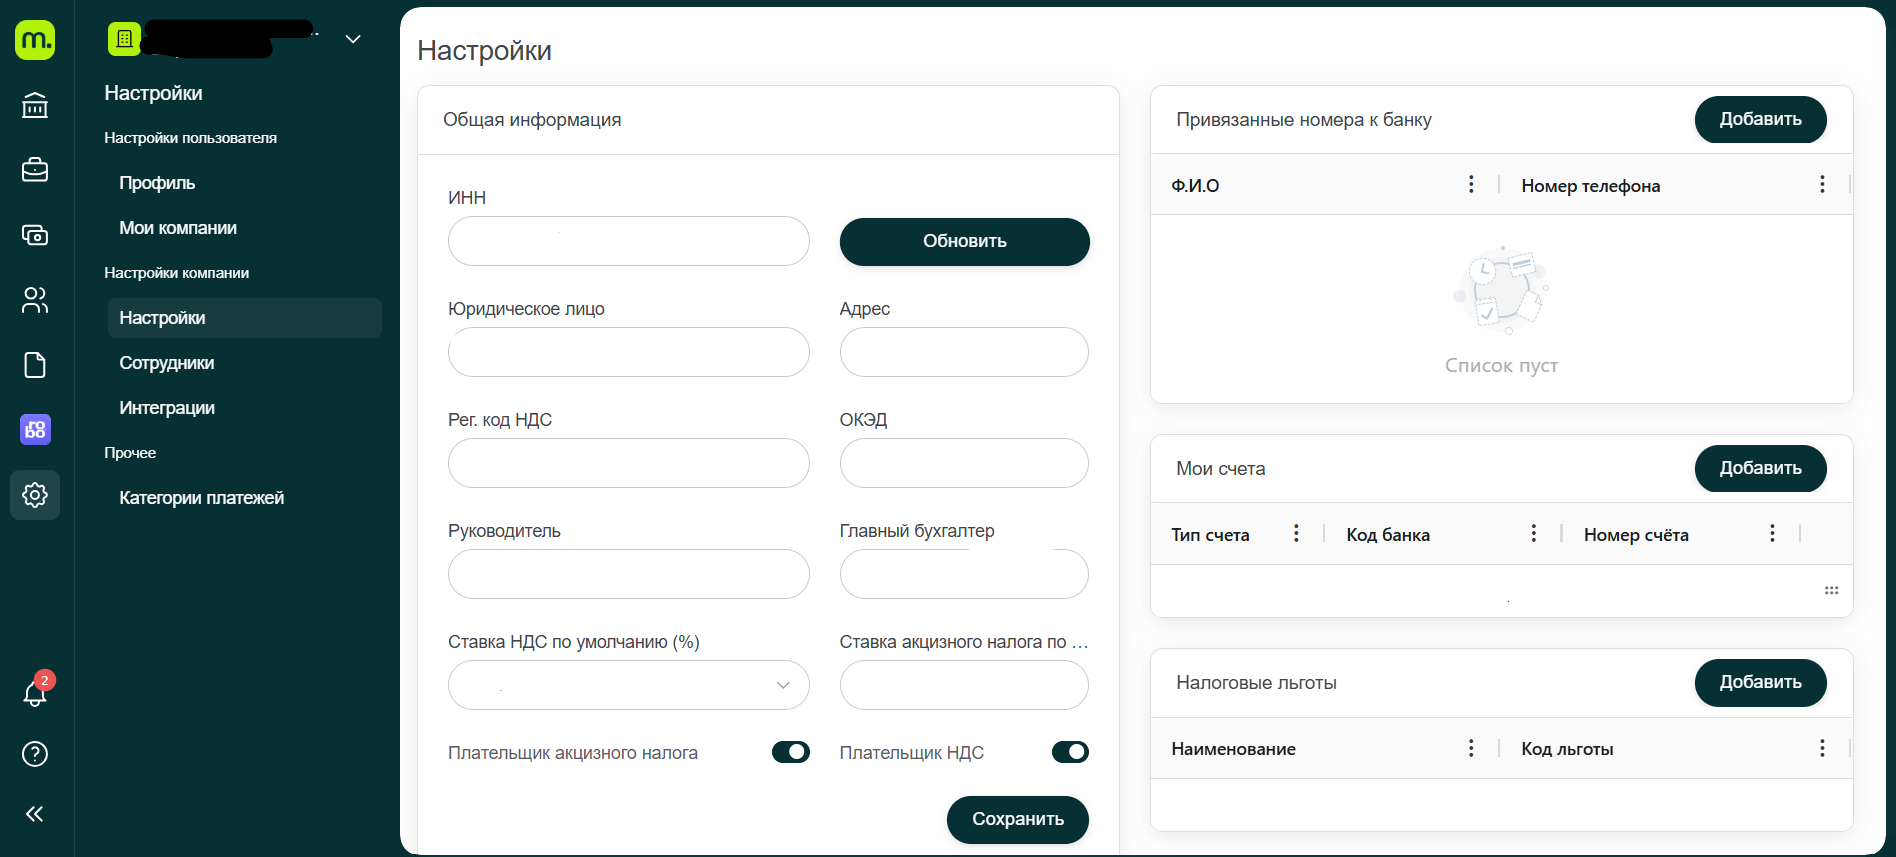This screenshot has width=1896, height=857.
Task: Toggle the Плательщик акцизного налога switch
Action: coord(790,752)
